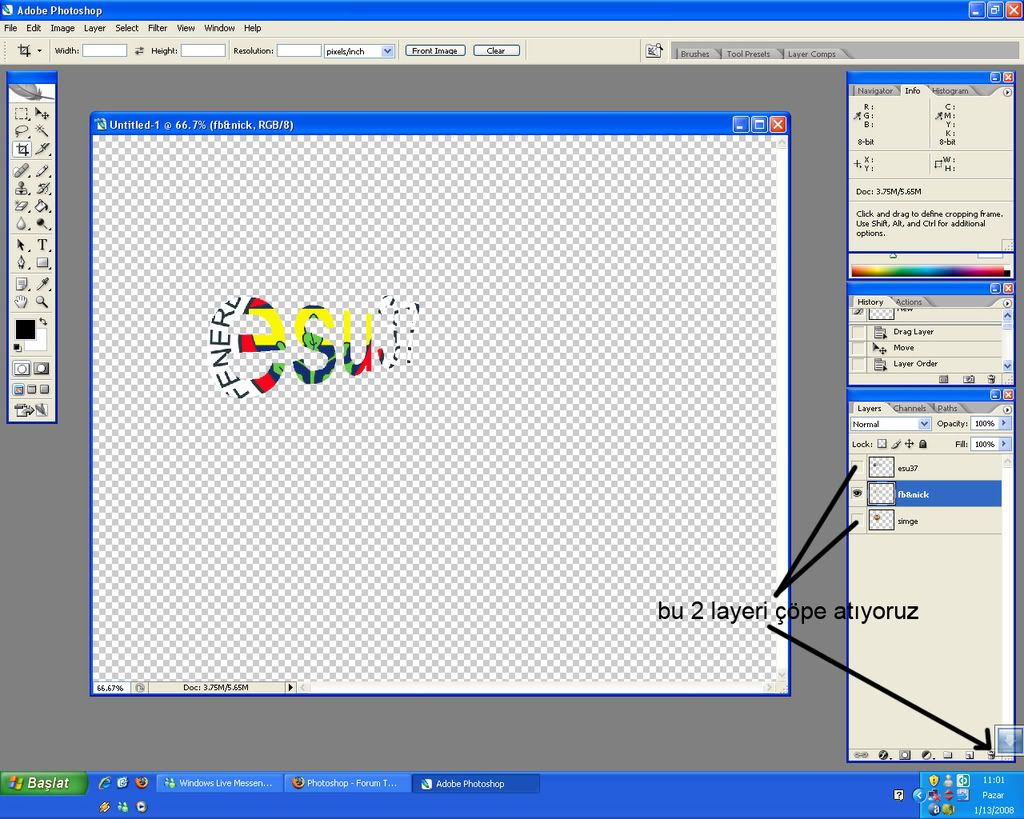Open the document status bar flyout arrow
Viewport: 1024px width, 819px height.
(291, 687)
